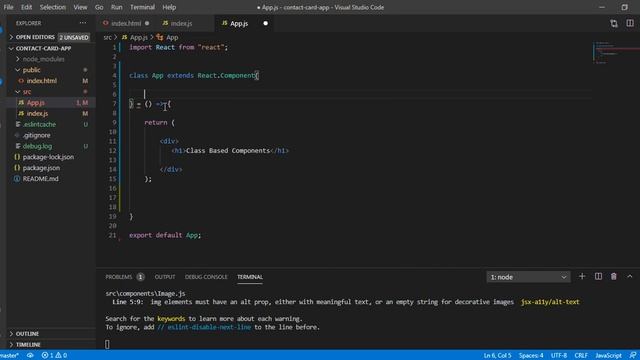Switch to the index.js editor tab
640x360 pixels.
click(x=181, y=23)
